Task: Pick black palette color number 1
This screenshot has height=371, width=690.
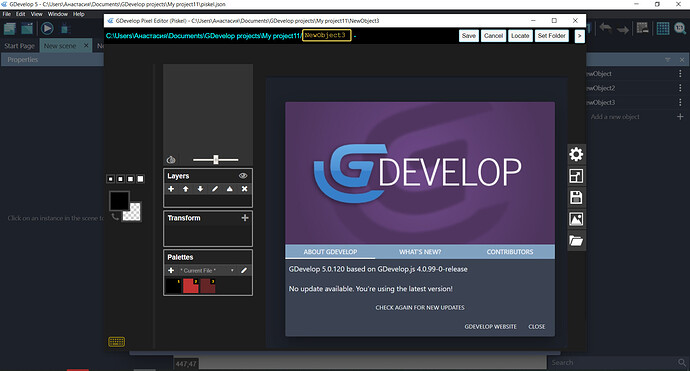Action: (x=173, y=286)
